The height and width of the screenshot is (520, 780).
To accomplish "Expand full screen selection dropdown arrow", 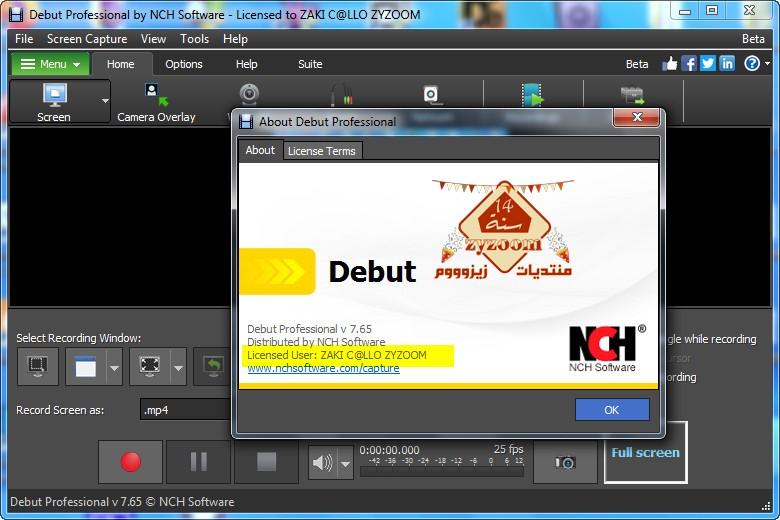I will click(x=178, y=368).
